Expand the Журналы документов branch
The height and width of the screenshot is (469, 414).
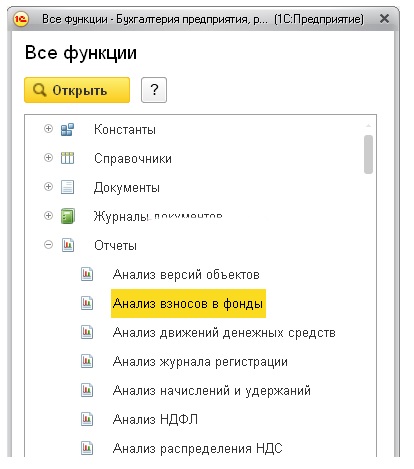[48, 215]
